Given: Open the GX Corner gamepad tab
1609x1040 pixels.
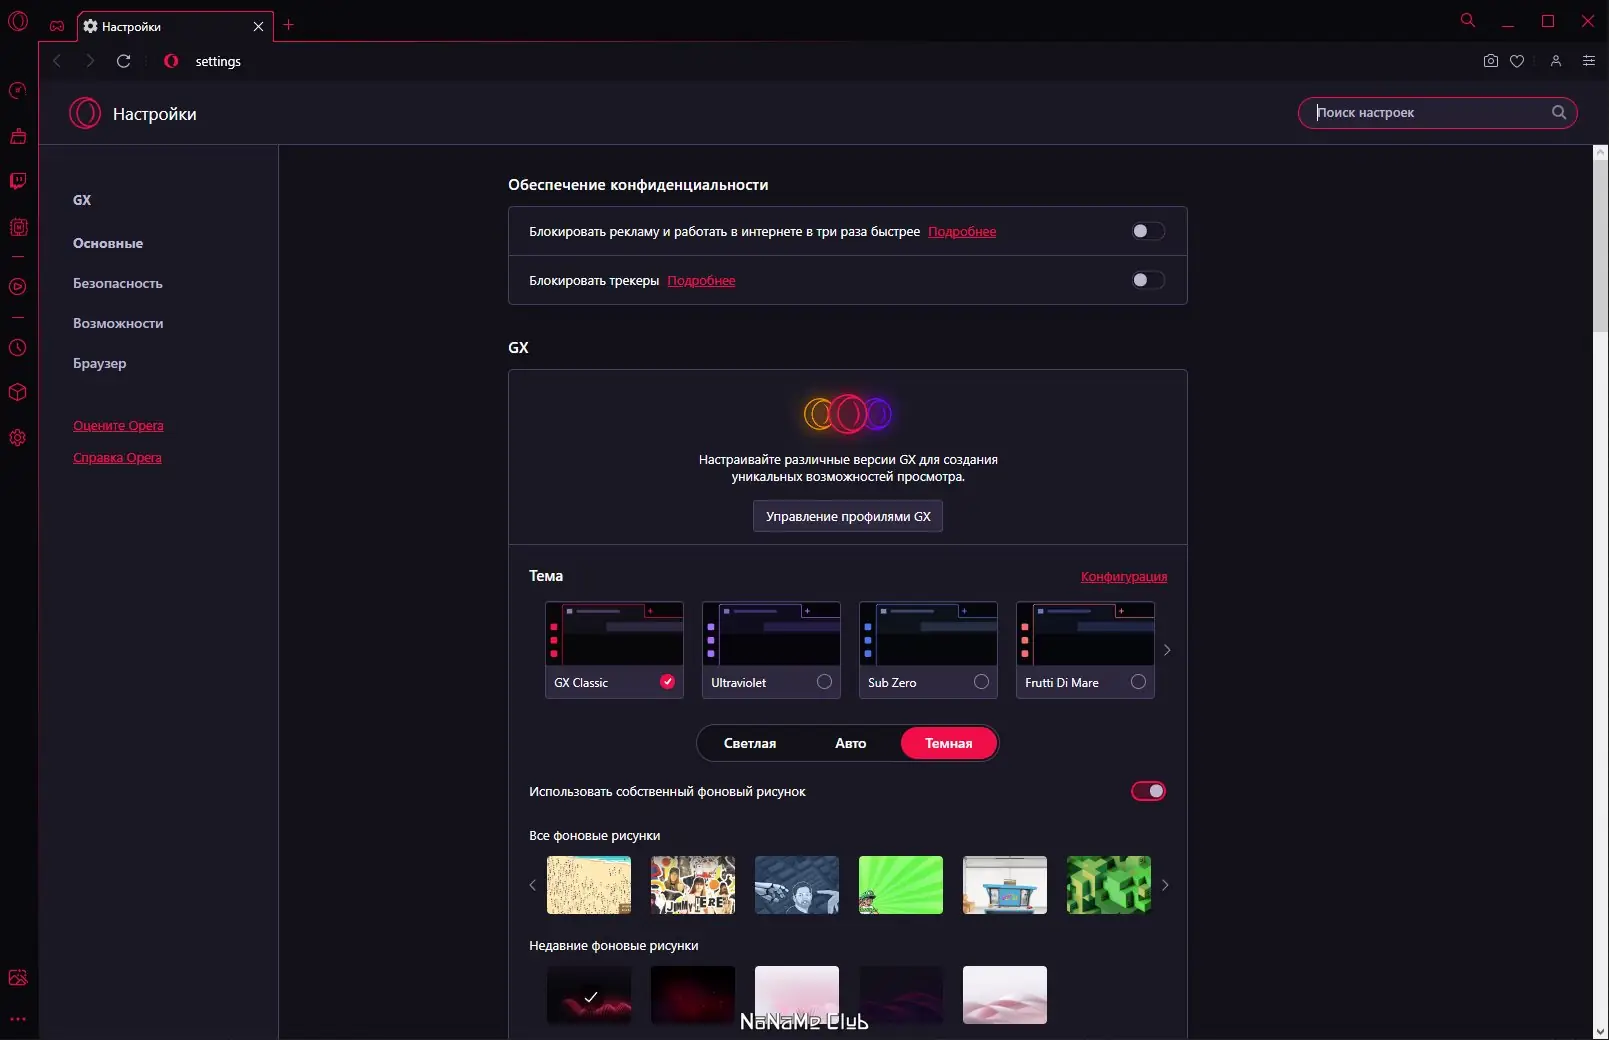Looking at the screenshot, I should click(57, 26).
